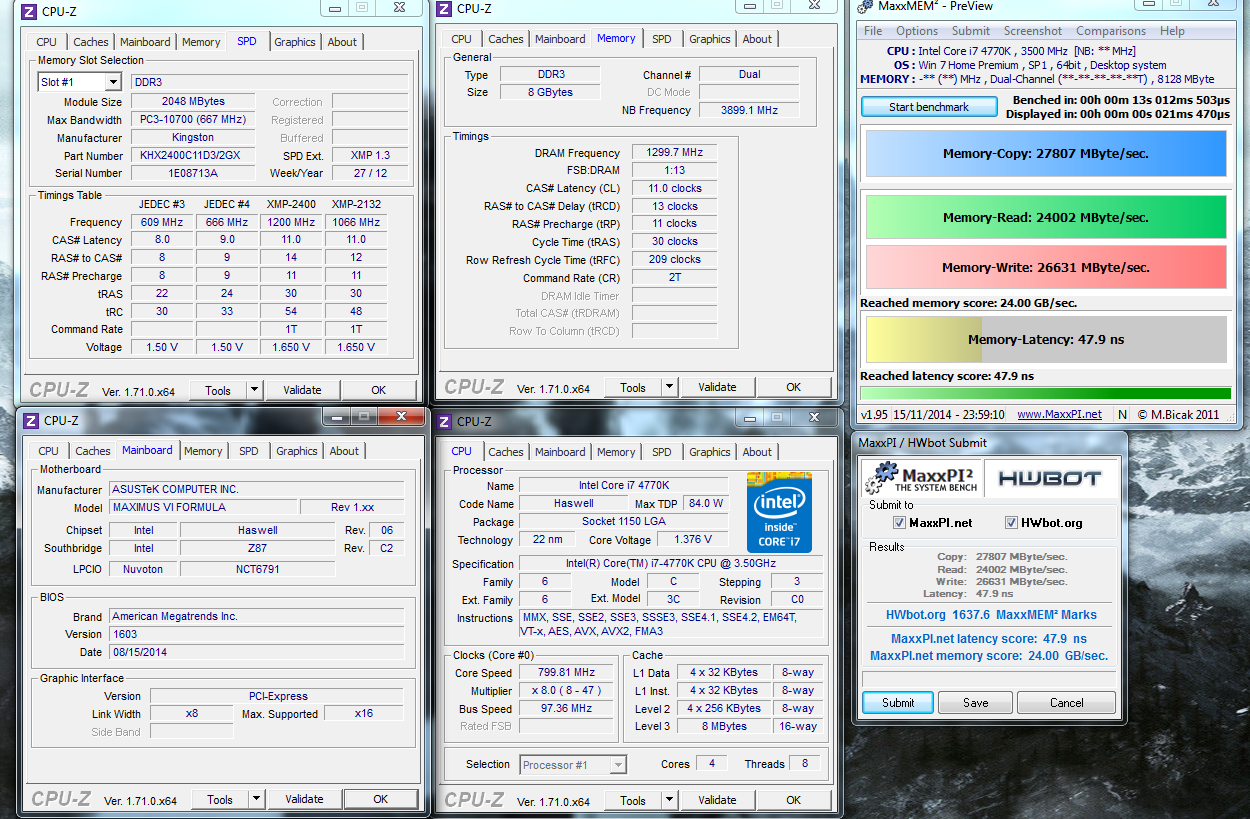Open the Comparisons menu in MaxxMEM²
The image size is (1250, 819).
point(1111,31)
